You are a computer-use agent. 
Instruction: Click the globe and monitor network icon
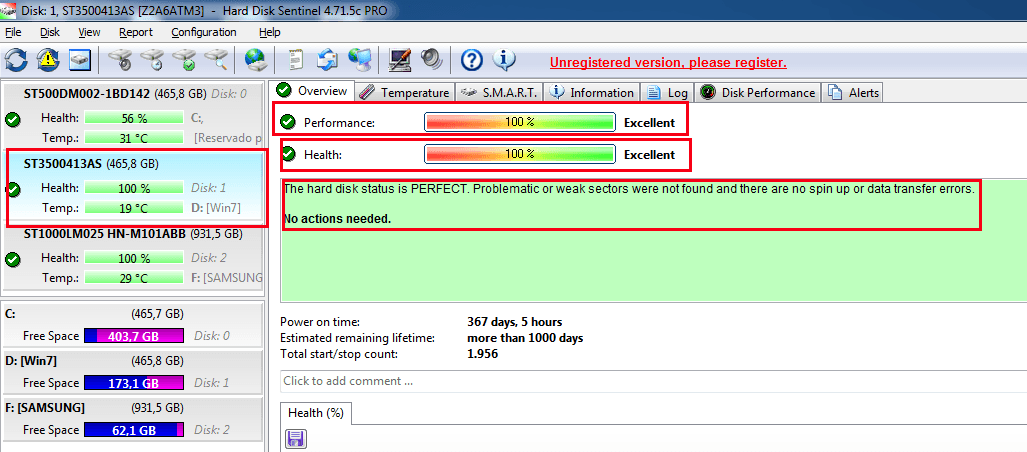(359, 61)
